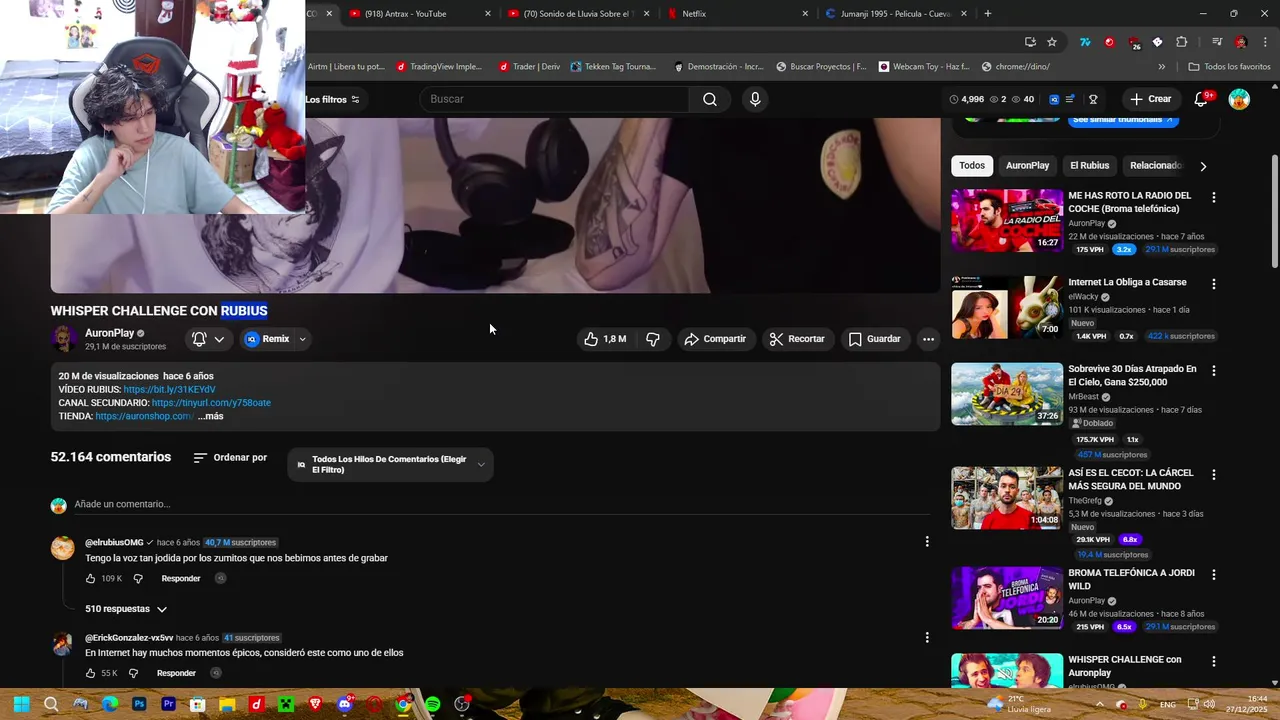Click the vidIQ trophy icon in header
The width and height of the screenshot is (1280, 720).
coord(1093,99)
